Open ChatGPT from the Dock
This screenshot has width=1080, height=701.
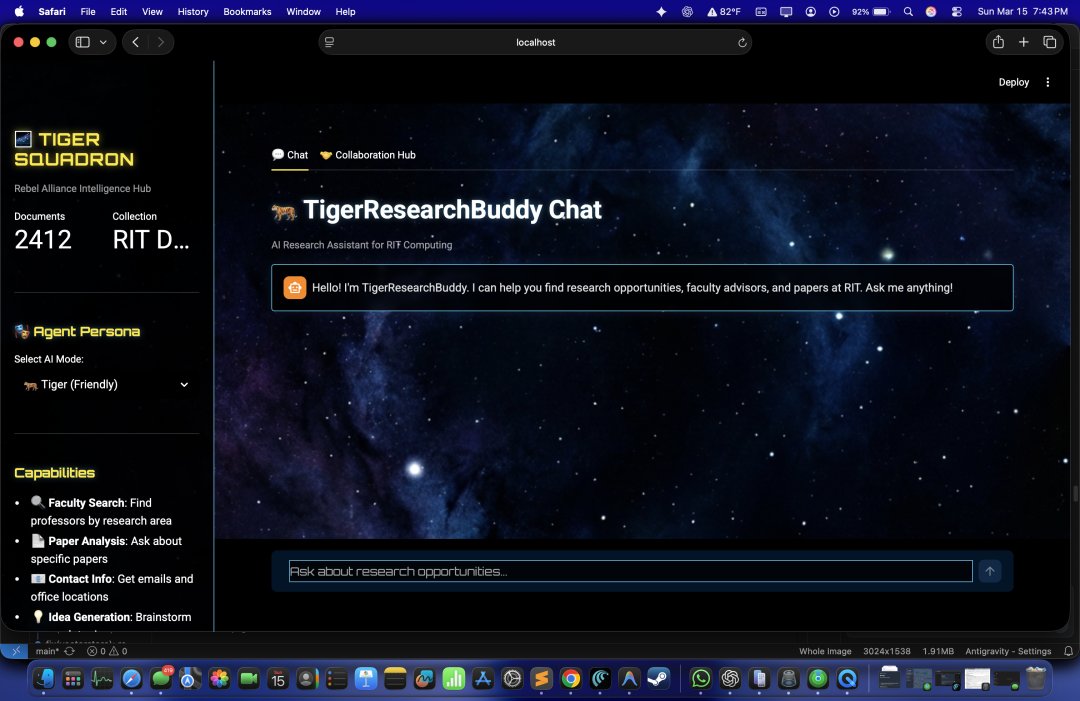point(730,679)
